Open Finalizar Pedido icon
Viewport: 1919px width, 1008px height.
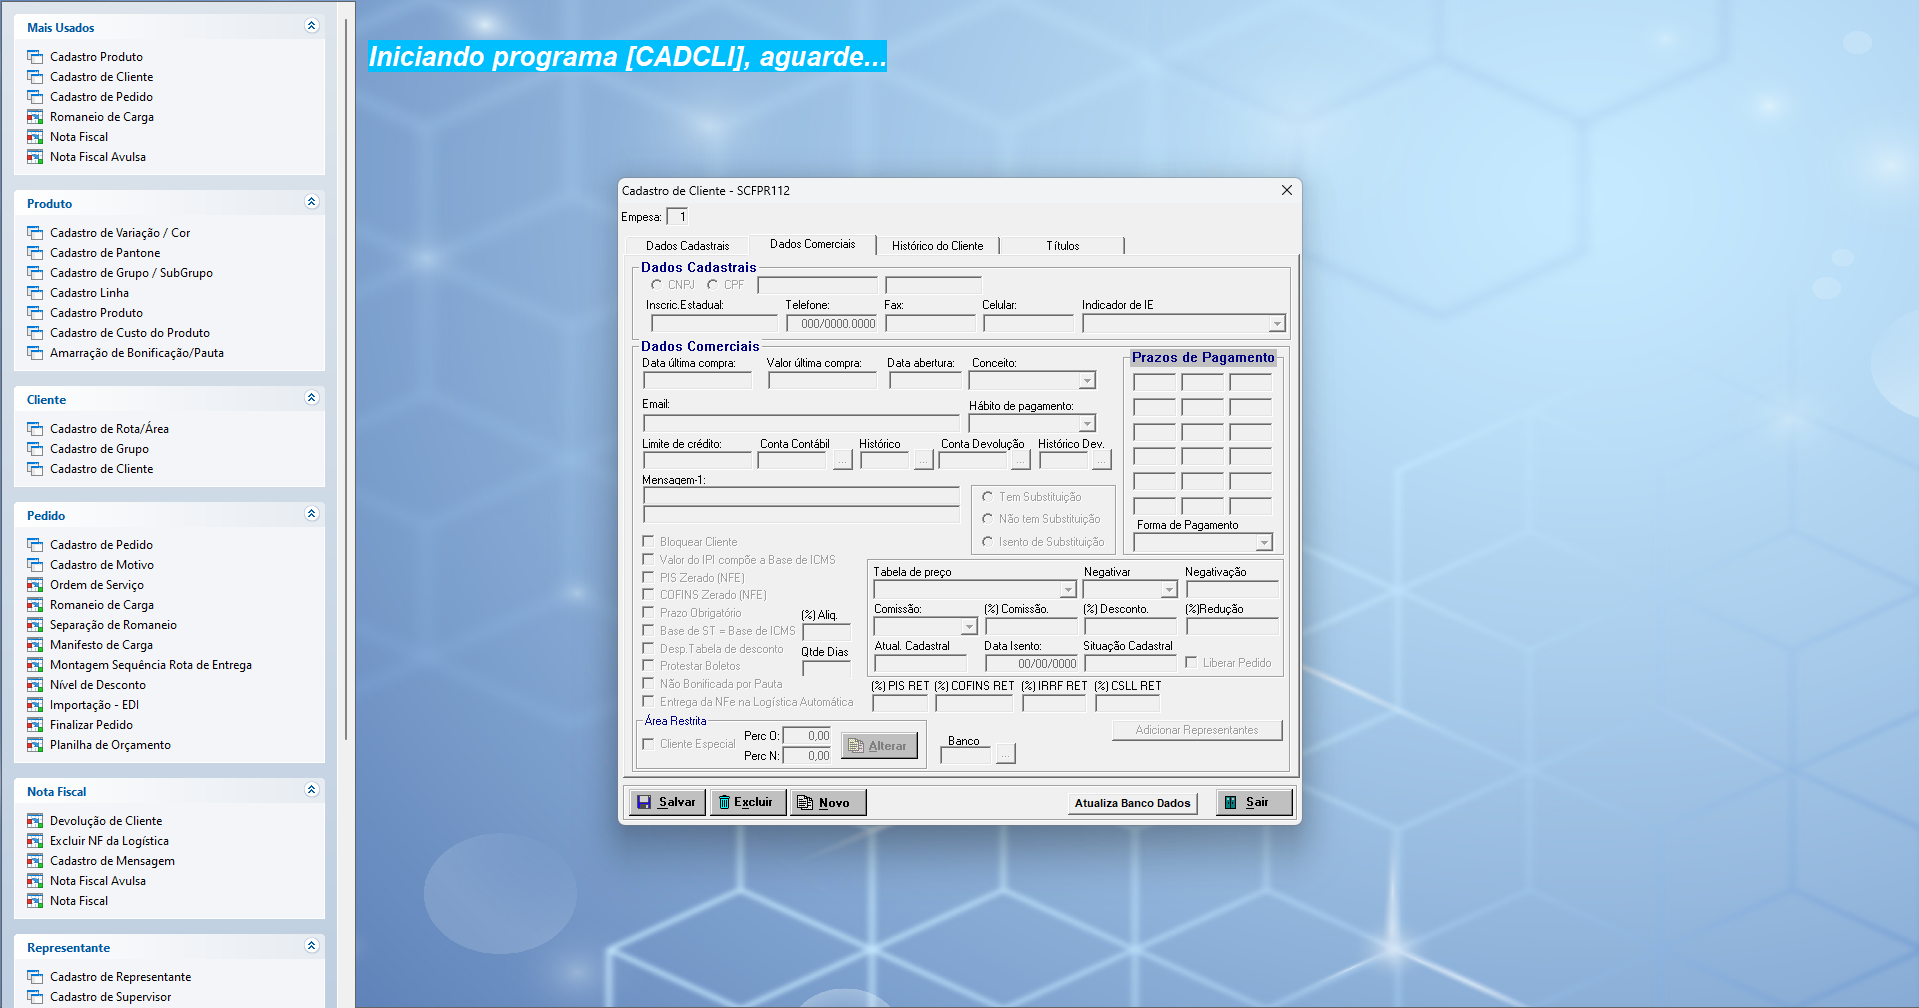(35, 725)
